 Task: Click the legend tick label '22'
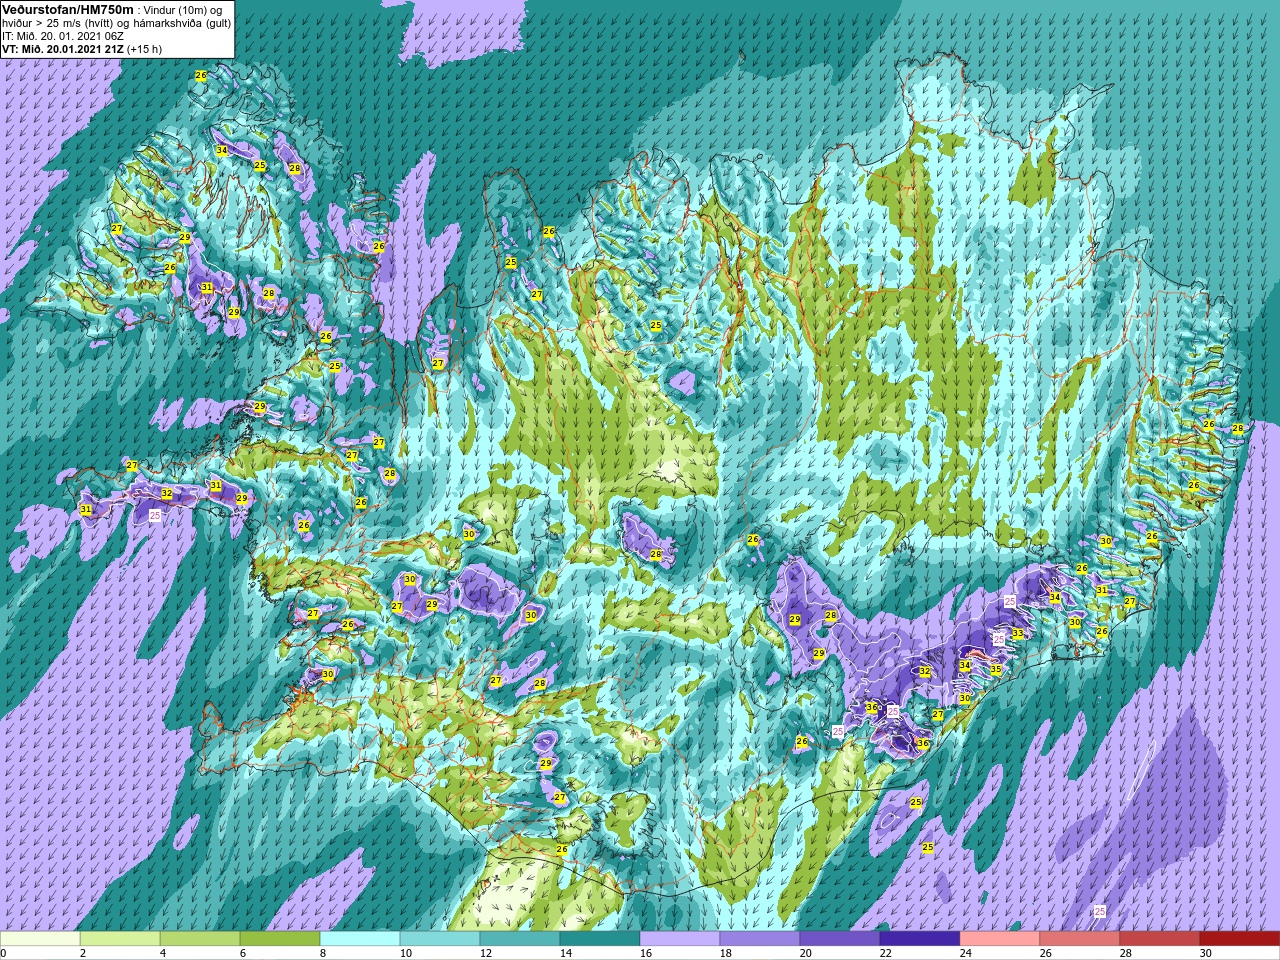tap(886, 953)
